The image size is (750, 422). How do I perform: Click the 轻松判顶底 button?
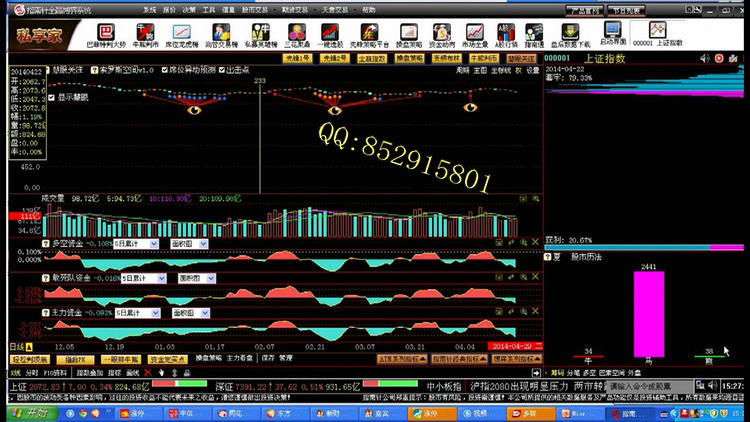coord(29,358)
